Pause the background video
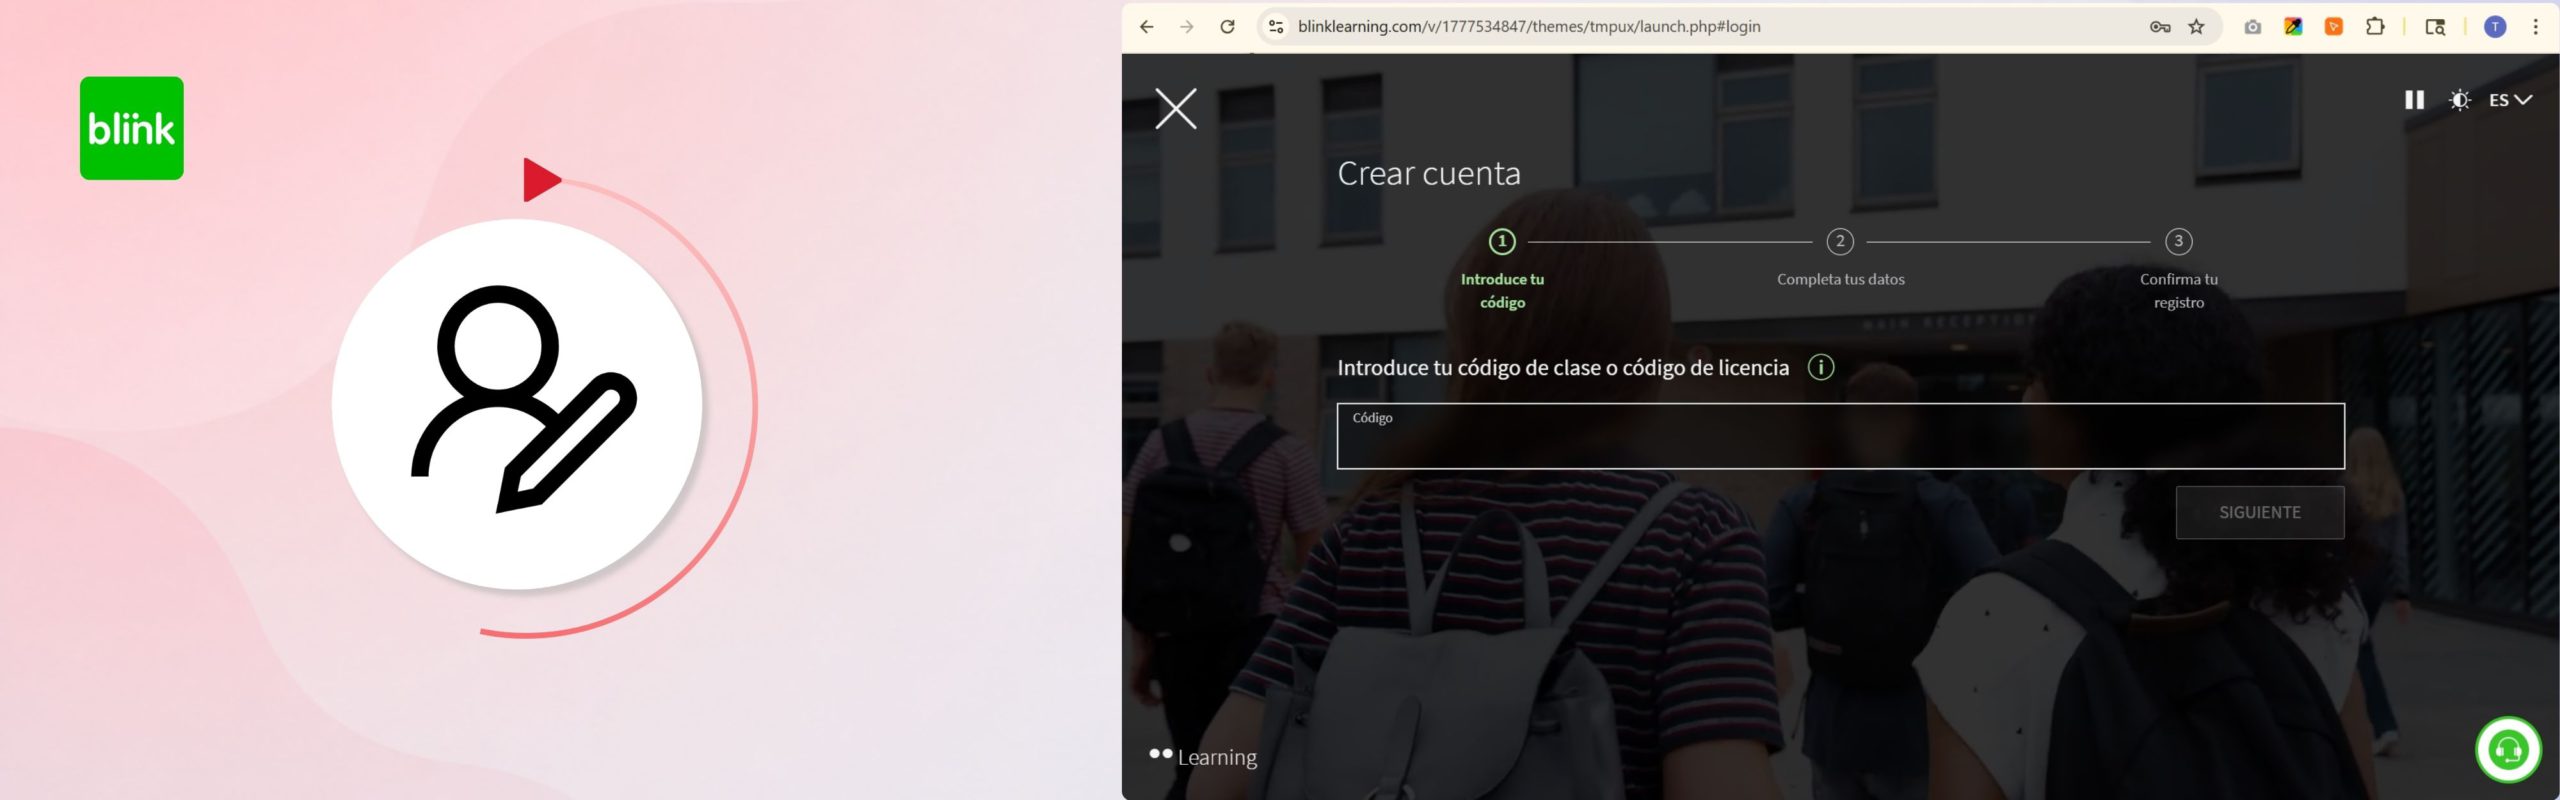The height and width of the screenshot is (800, 2560). [2414, 100]
